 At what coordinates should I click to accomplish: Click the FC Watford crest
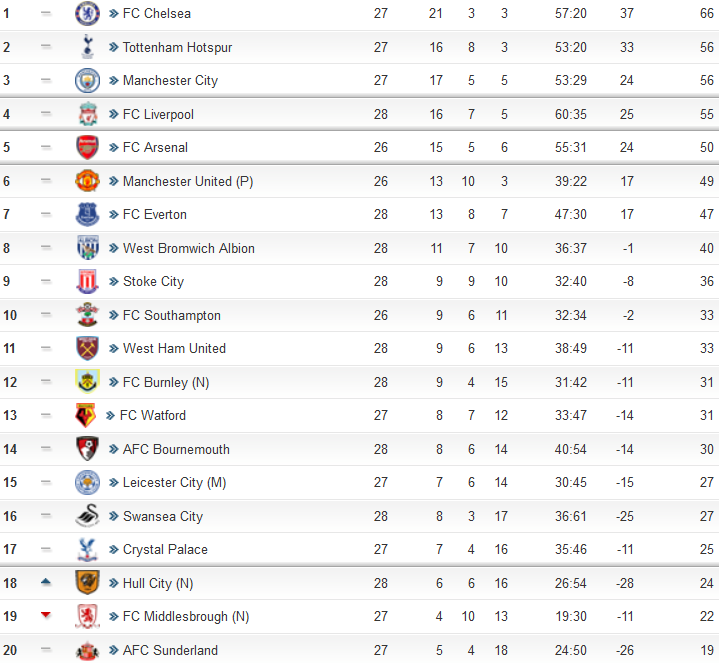85,415
